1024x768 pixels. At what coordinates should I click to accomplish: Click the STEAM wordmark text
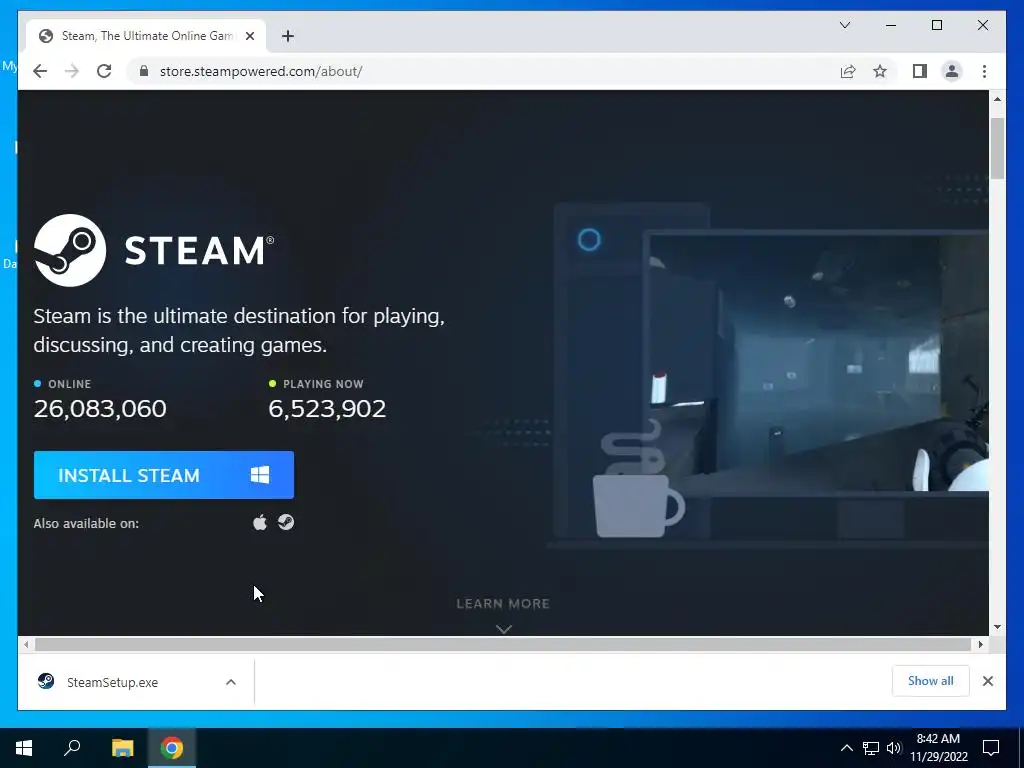point(199,251)
